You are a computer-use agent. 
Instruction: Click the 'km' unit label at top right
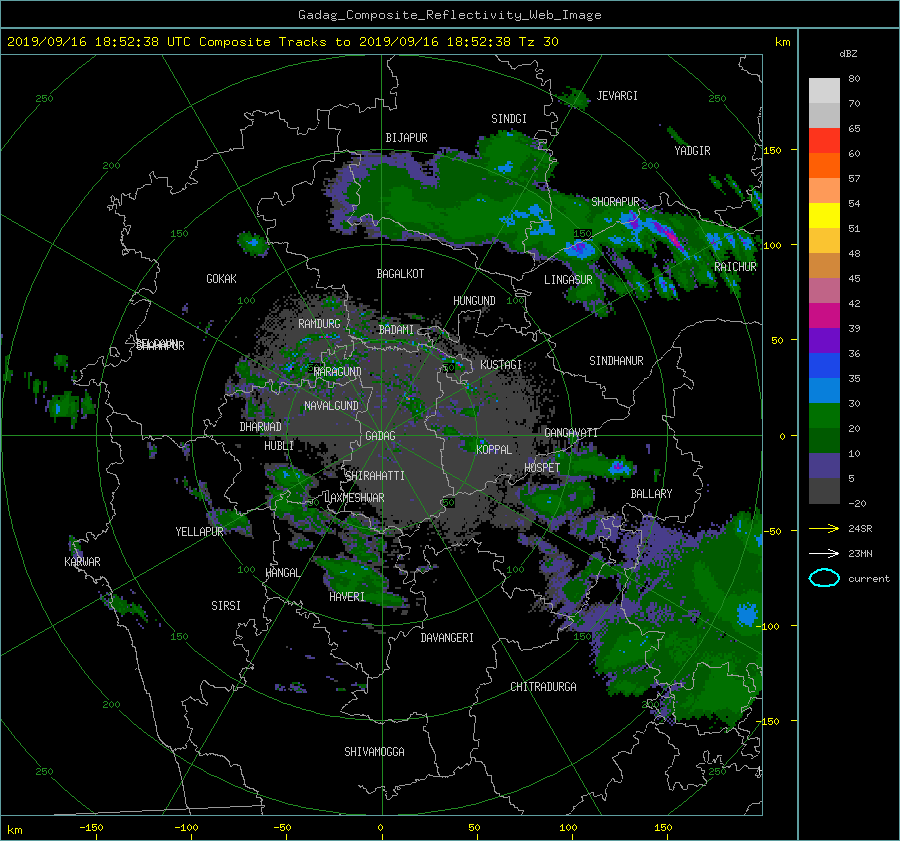783,42
